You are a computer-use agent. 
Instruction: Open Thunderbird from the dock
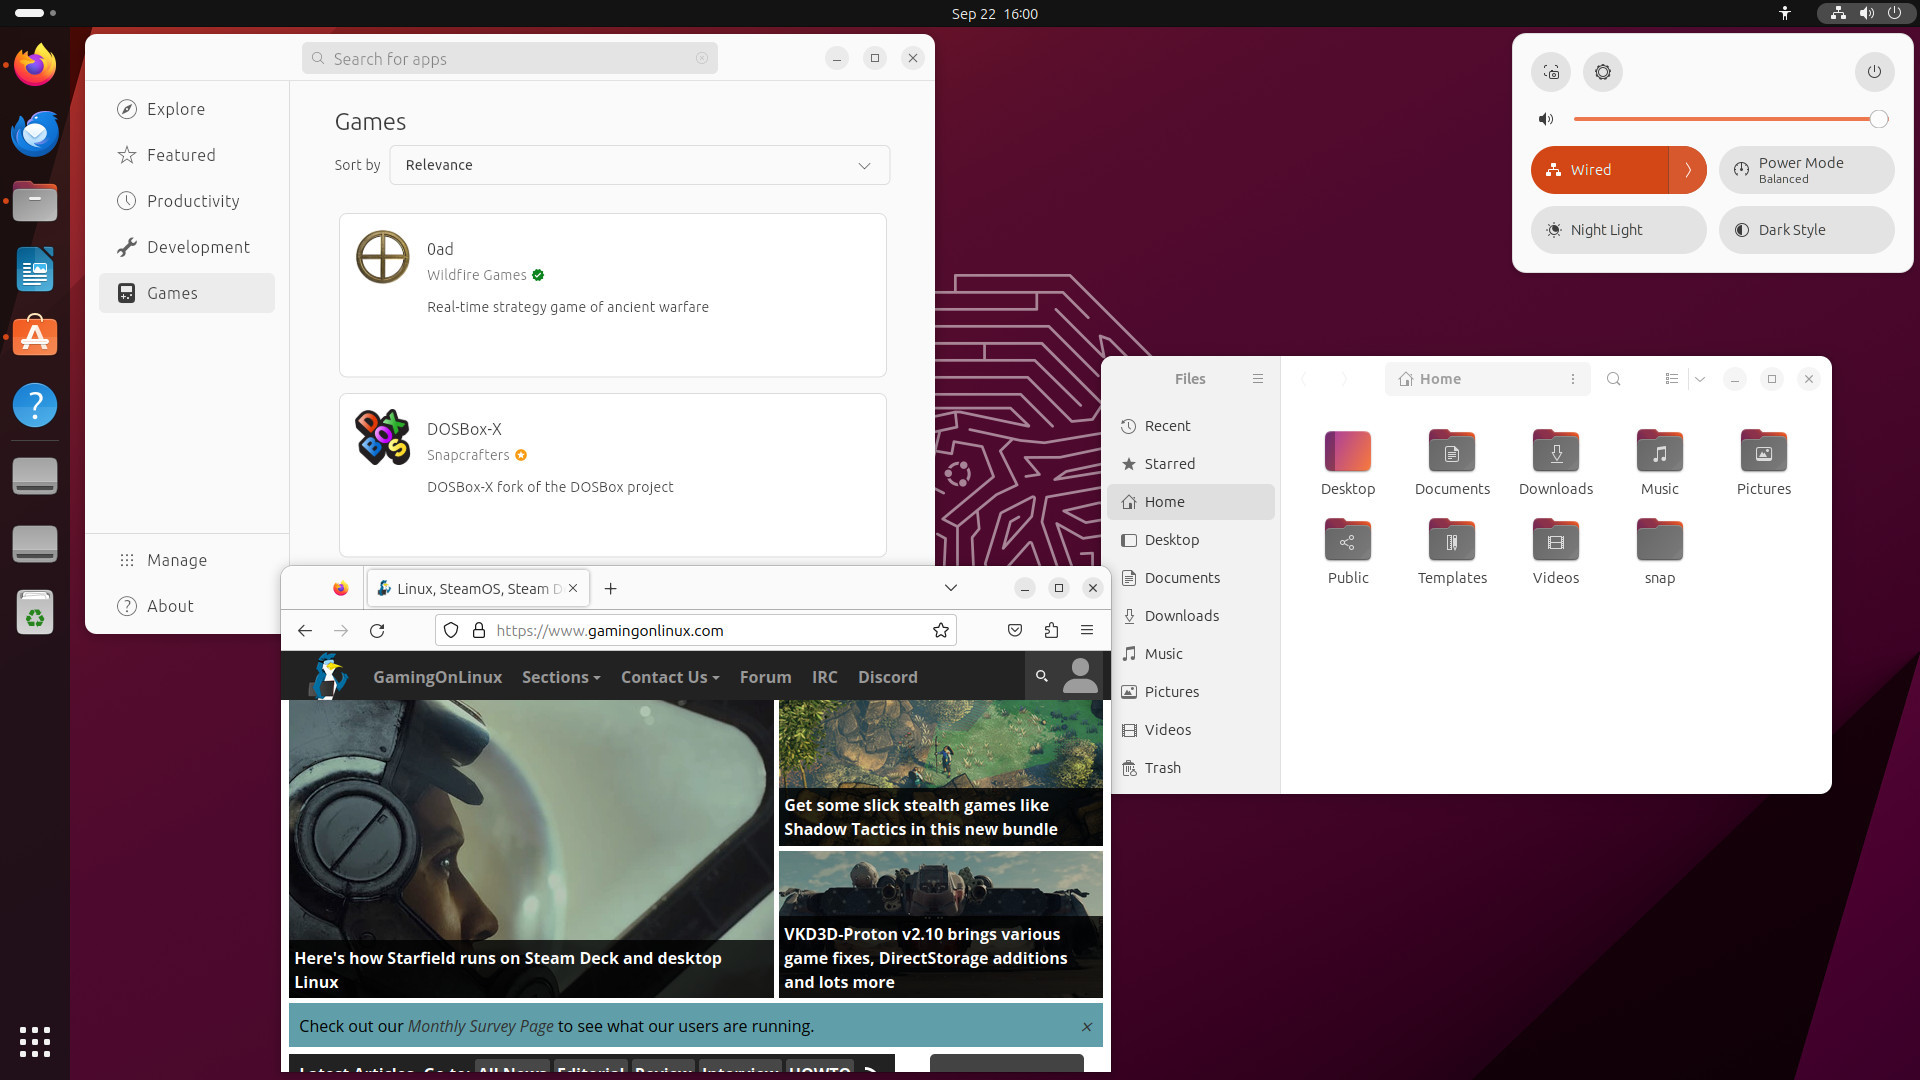pyautogui.click(x=35, y=134)
